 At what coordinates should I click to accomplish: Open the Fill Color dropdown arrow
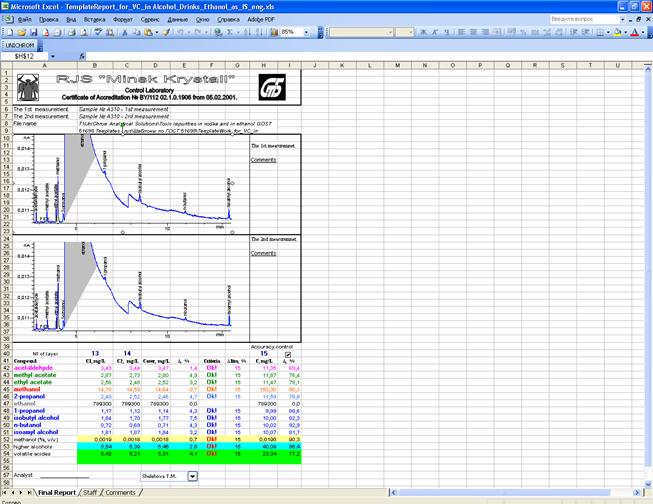coord(626,32)
